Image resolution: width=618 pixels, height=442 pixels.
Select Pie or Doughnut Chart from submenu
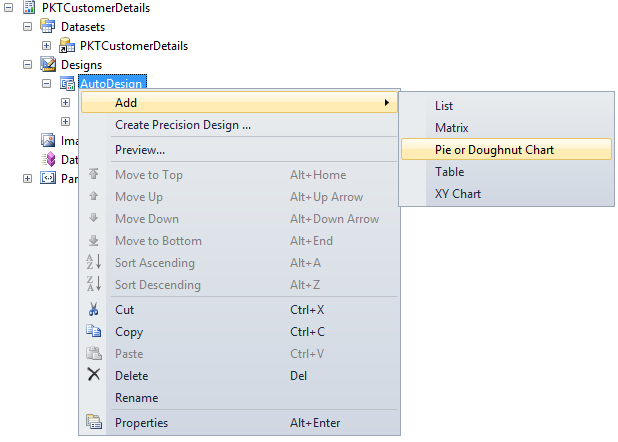coord(494,150)
